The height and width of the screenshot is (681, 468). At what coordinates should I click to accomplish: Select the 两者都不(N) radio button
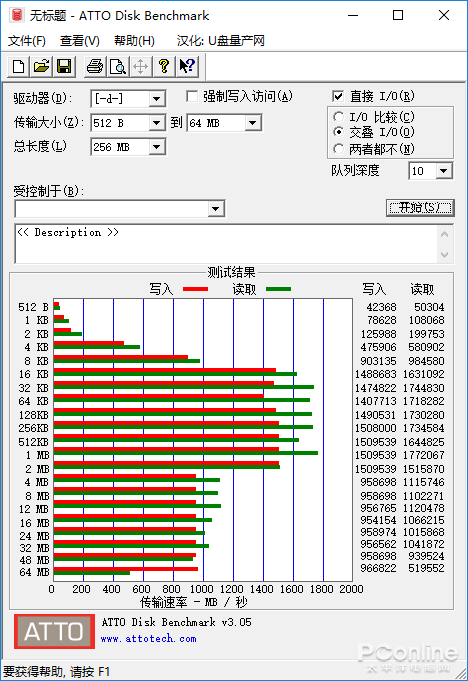(x=338, y=149)
